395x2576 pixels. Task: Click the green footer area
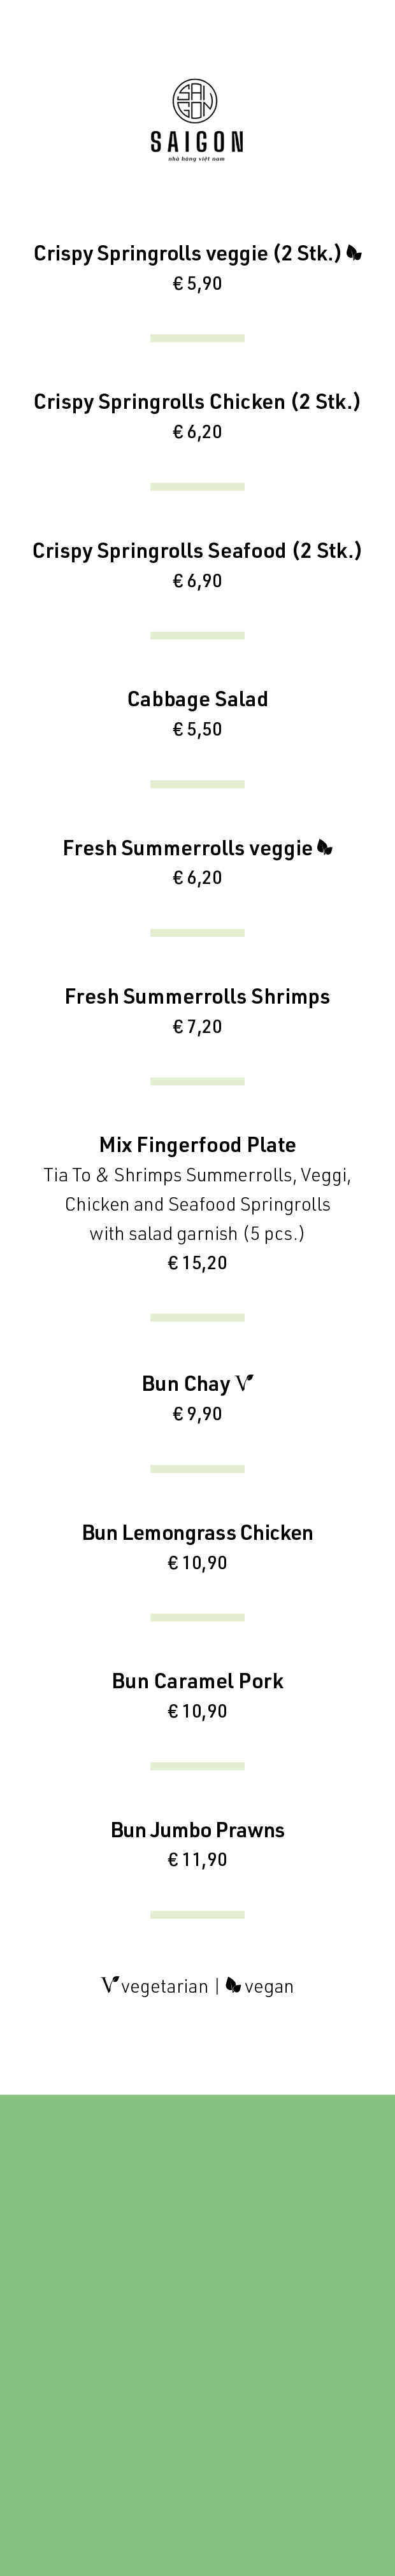[x=197, y=2334]
